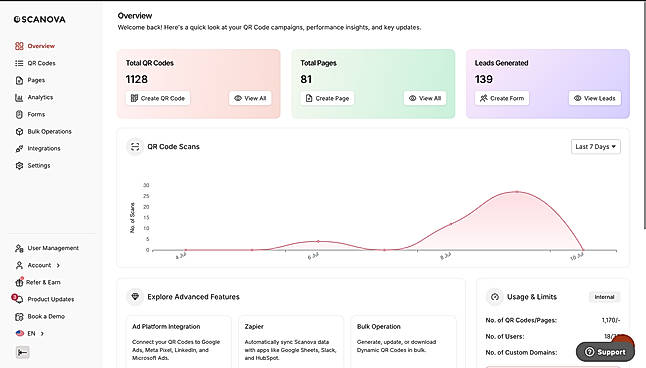
Task: Click the US flag language icon
Action: (19, 333)
